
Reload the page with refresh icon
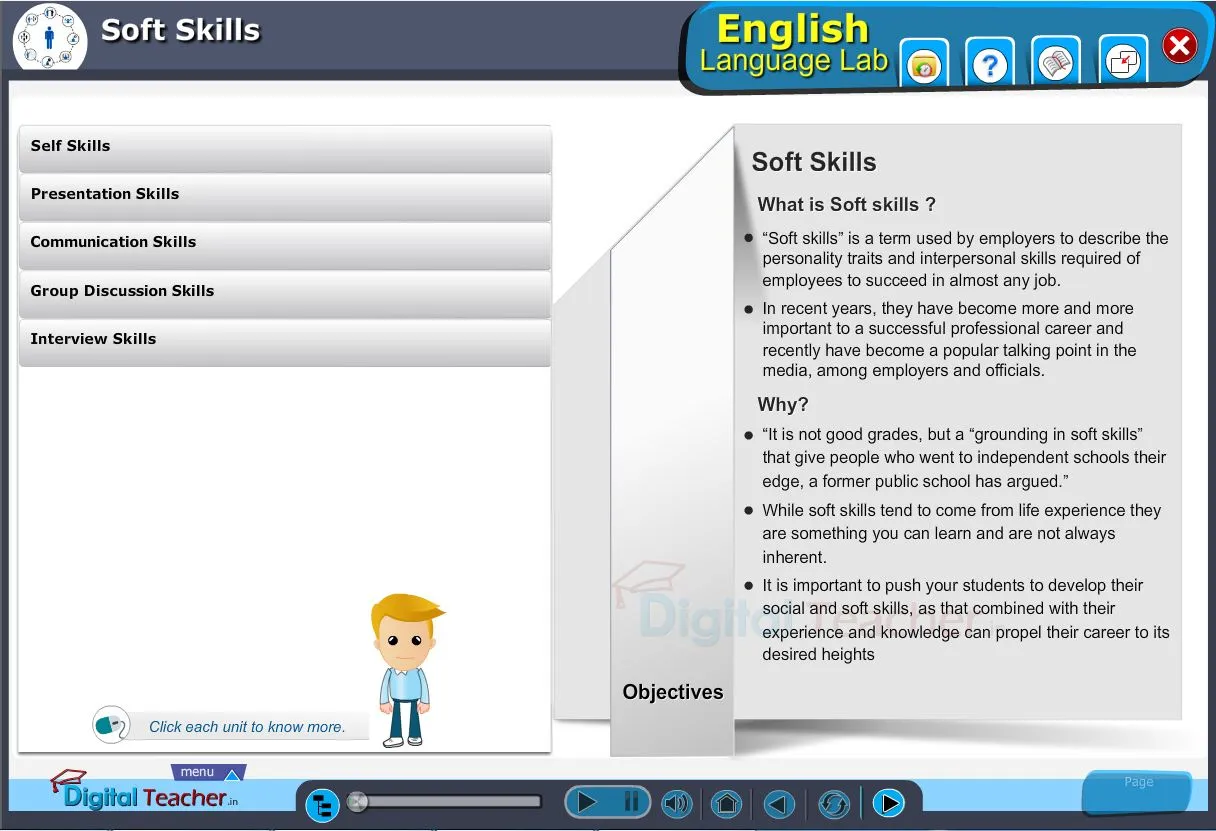(x=833, y=804)
